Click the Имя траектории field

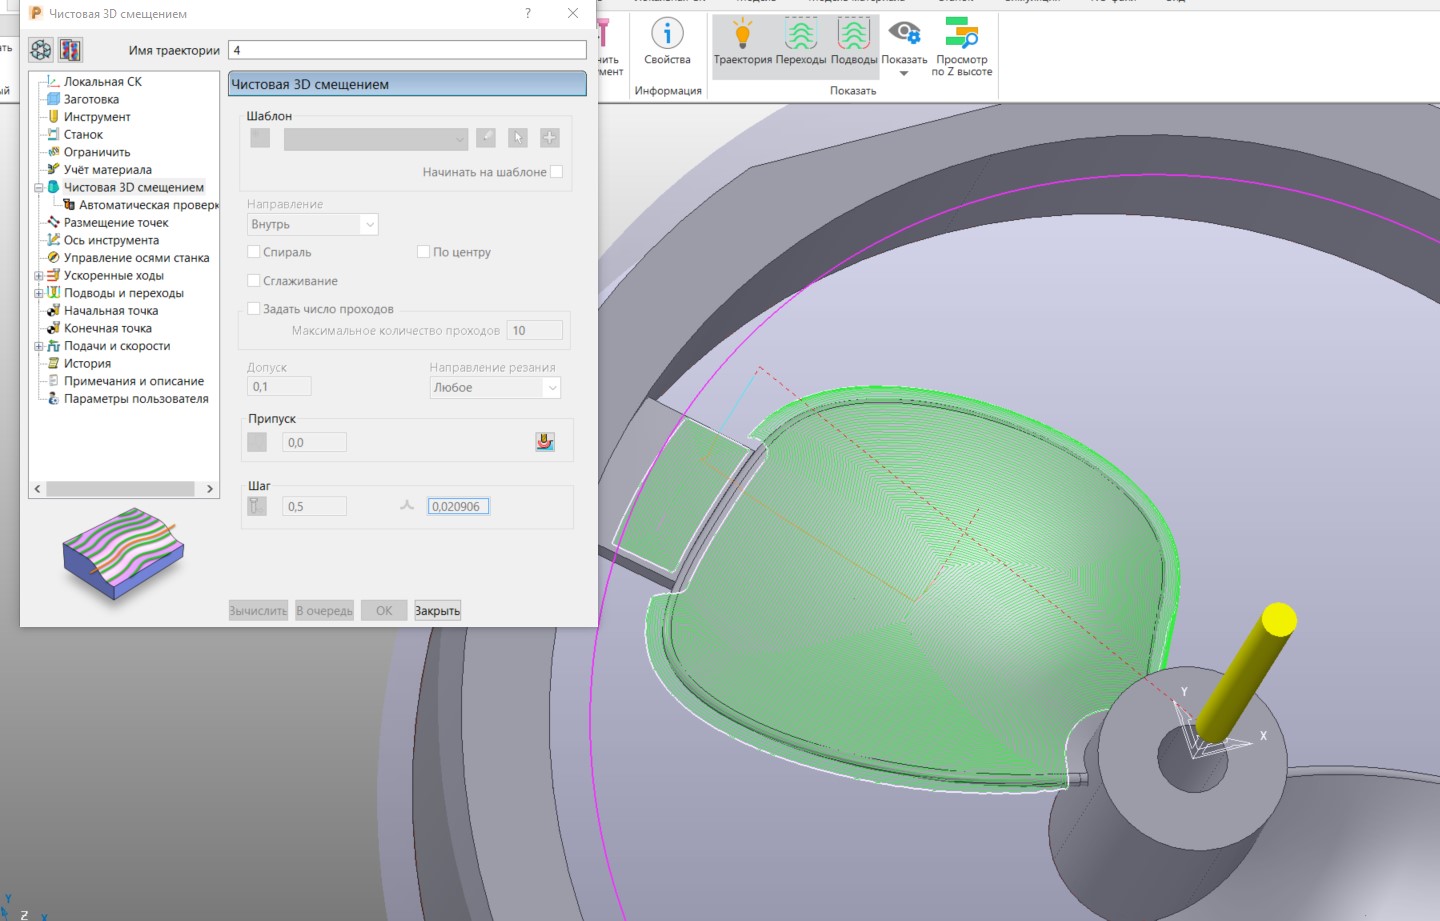tap(407, 50)
